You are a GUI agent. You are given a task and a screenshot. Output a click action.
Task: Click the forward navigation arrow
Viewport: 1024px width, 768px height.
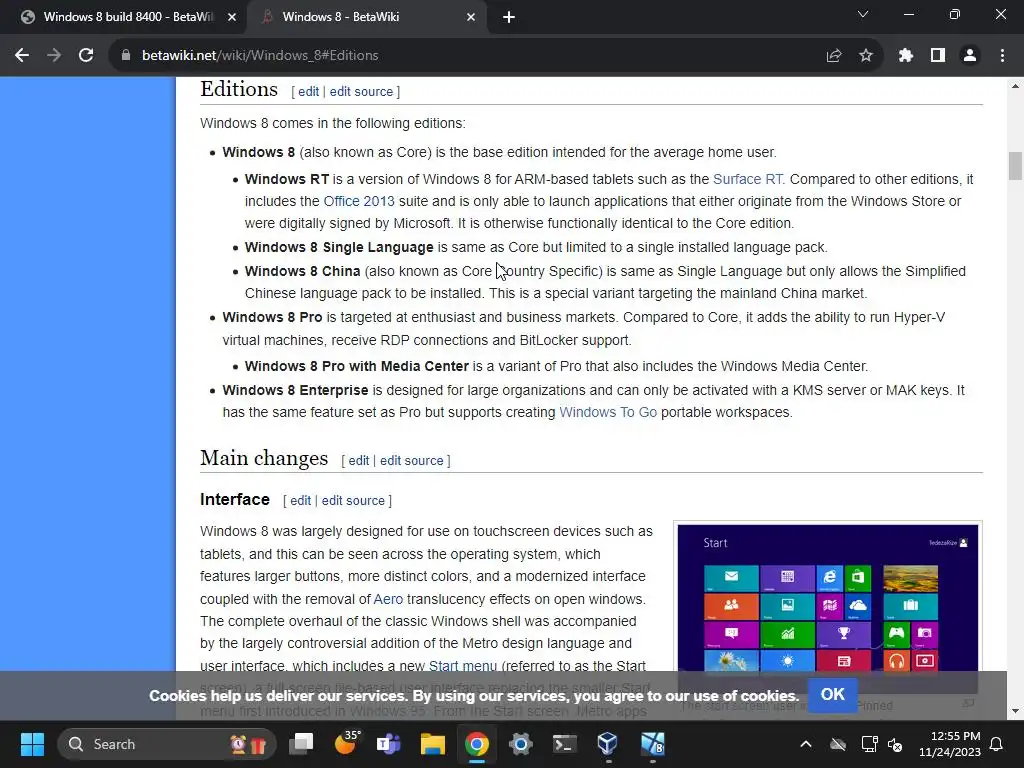(54, 56)
